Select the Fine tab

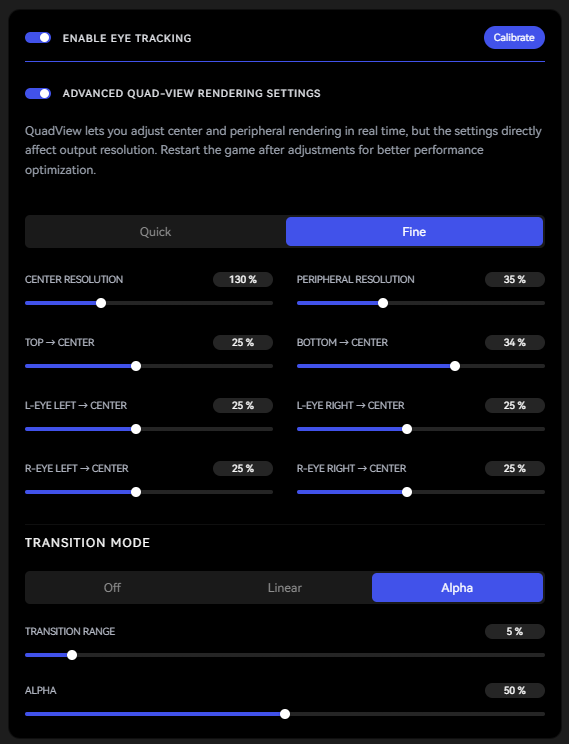(x=414, y=232)
